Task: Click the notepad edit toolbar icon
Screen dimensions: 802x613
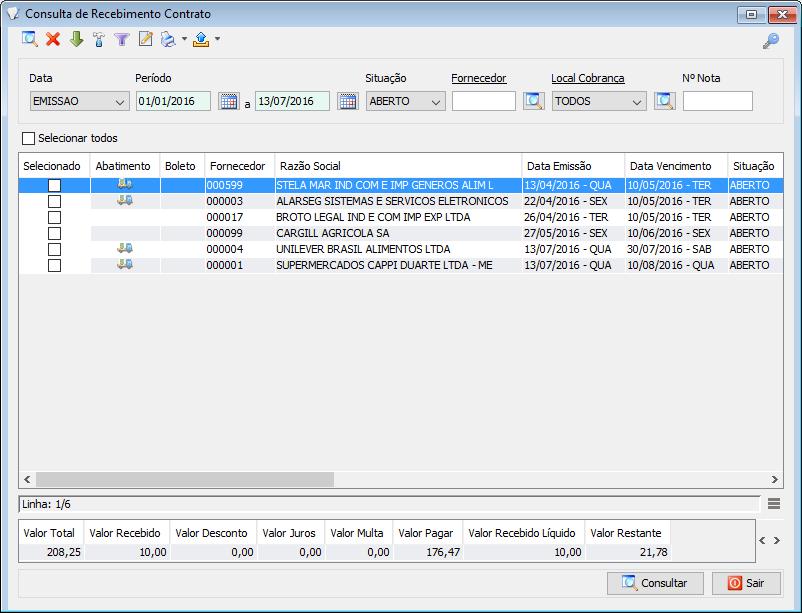Action: tap(146, 39)
